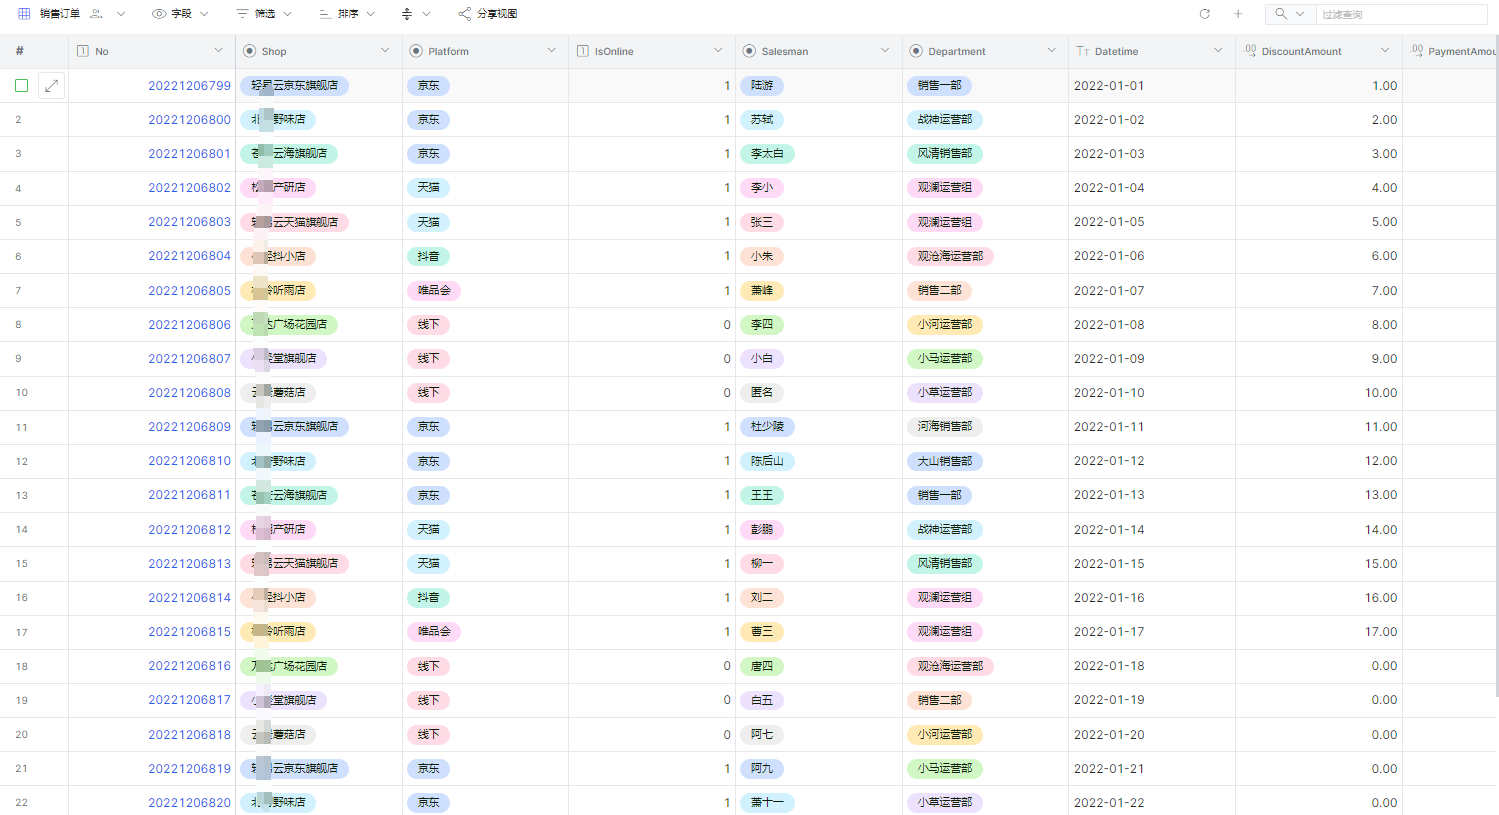Click the # row number header
This screenshot has height=815, width=1499.
19,51
